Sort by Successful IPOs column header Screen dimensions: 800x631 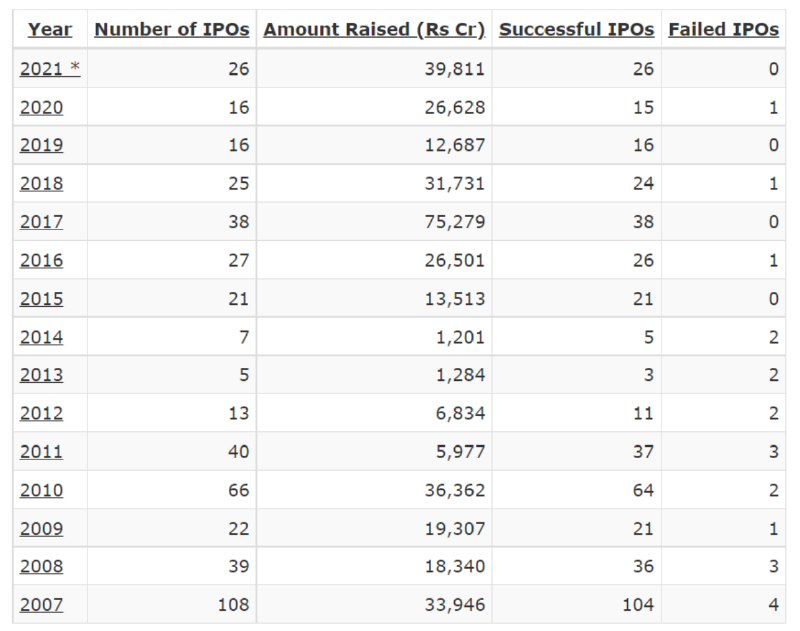click(576, 30)
